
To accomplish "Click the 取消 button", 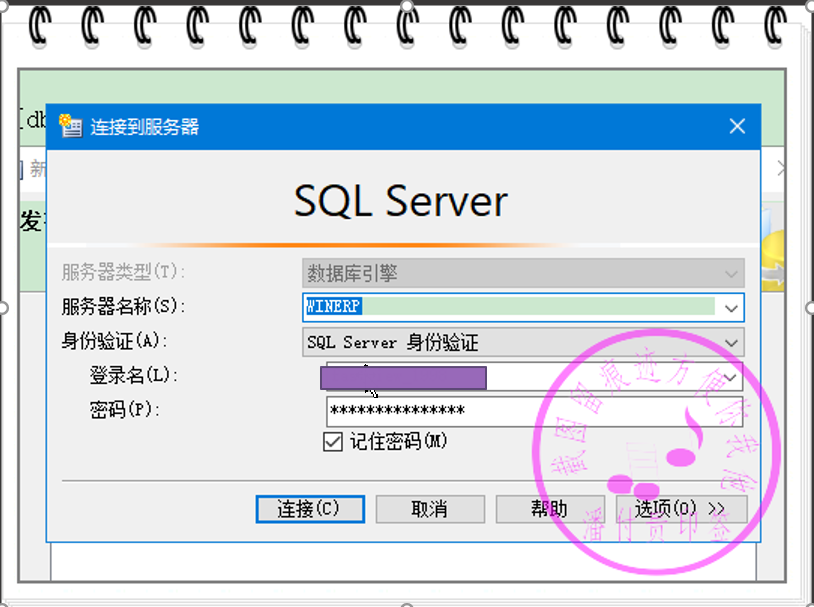I will [430, 509].
